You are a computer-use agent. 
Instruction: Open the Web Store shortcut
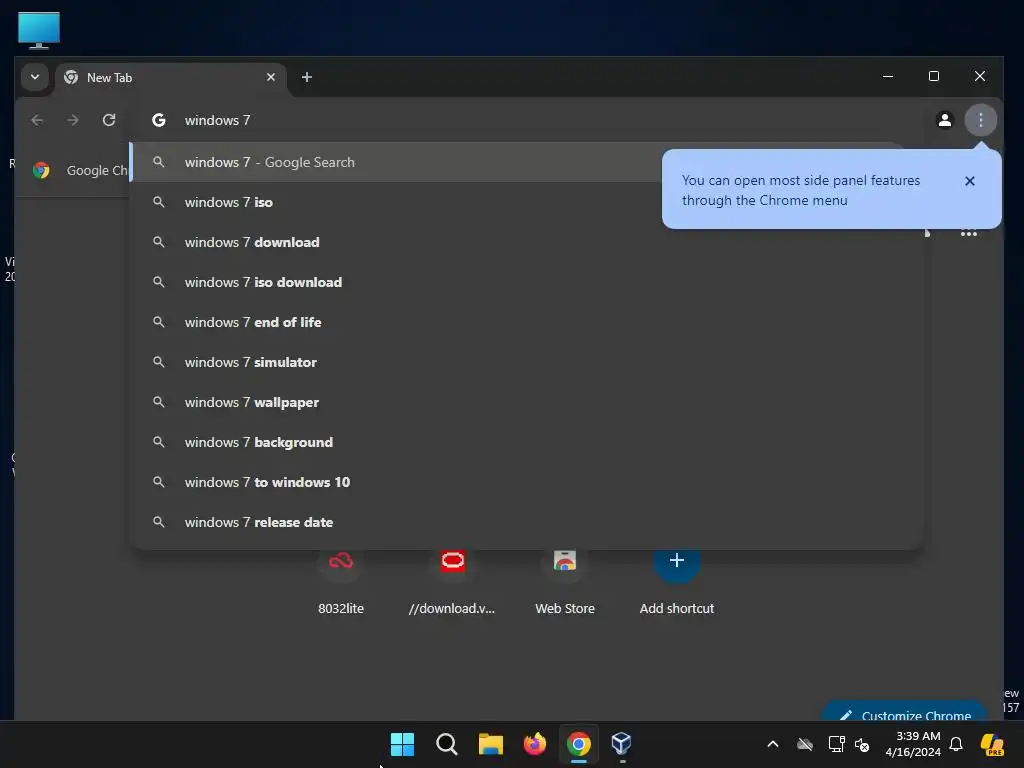[565, 581]
